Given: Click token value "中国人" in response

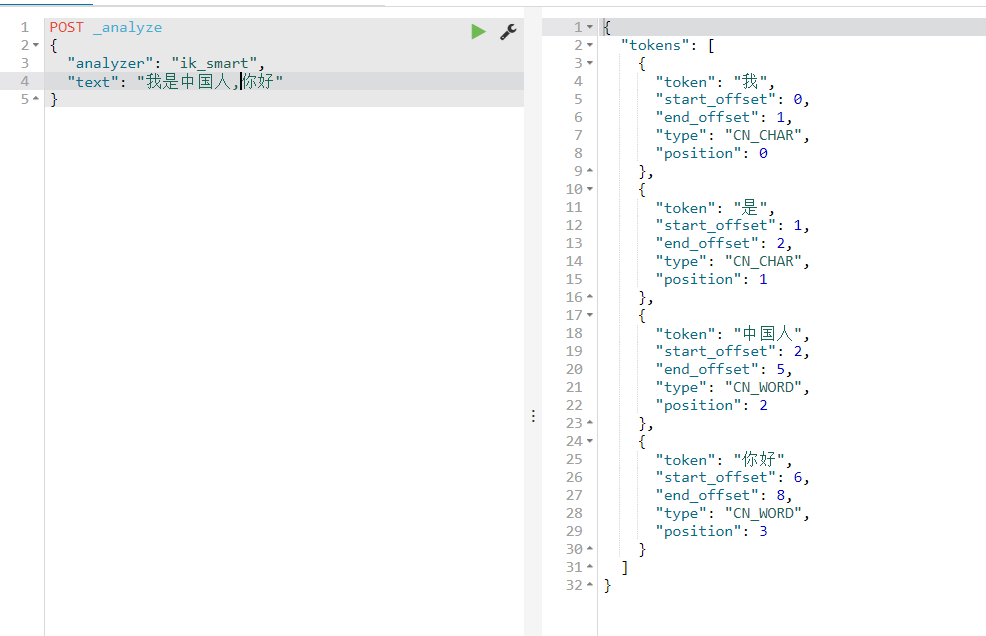Looking at the screenshot, I should coord(767,333).
